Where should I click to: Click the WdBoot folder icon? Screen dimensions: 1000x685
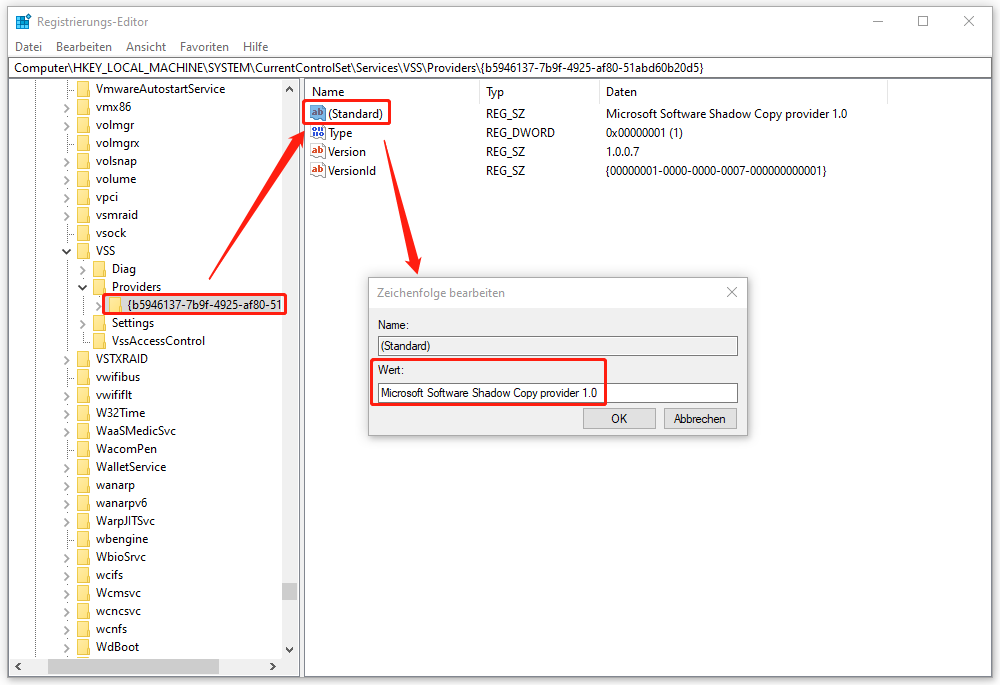point(84,647)
